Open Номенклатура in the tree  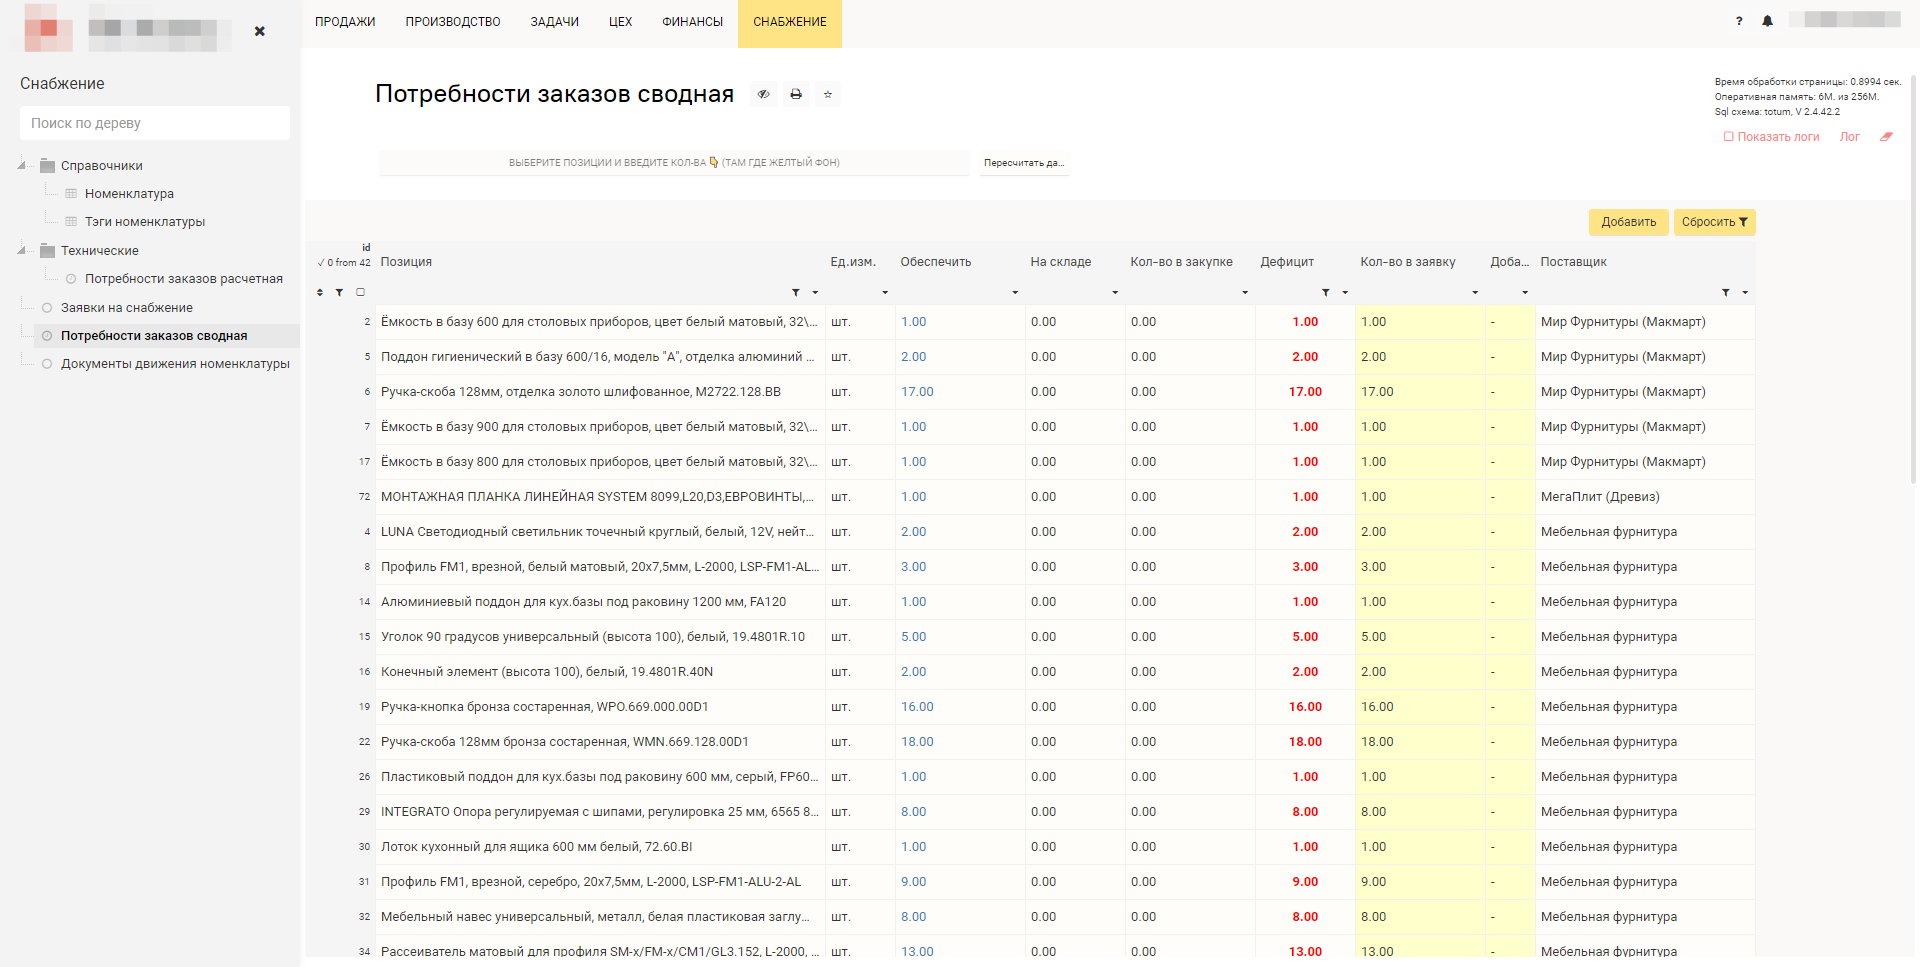click(x=129, y=194)
